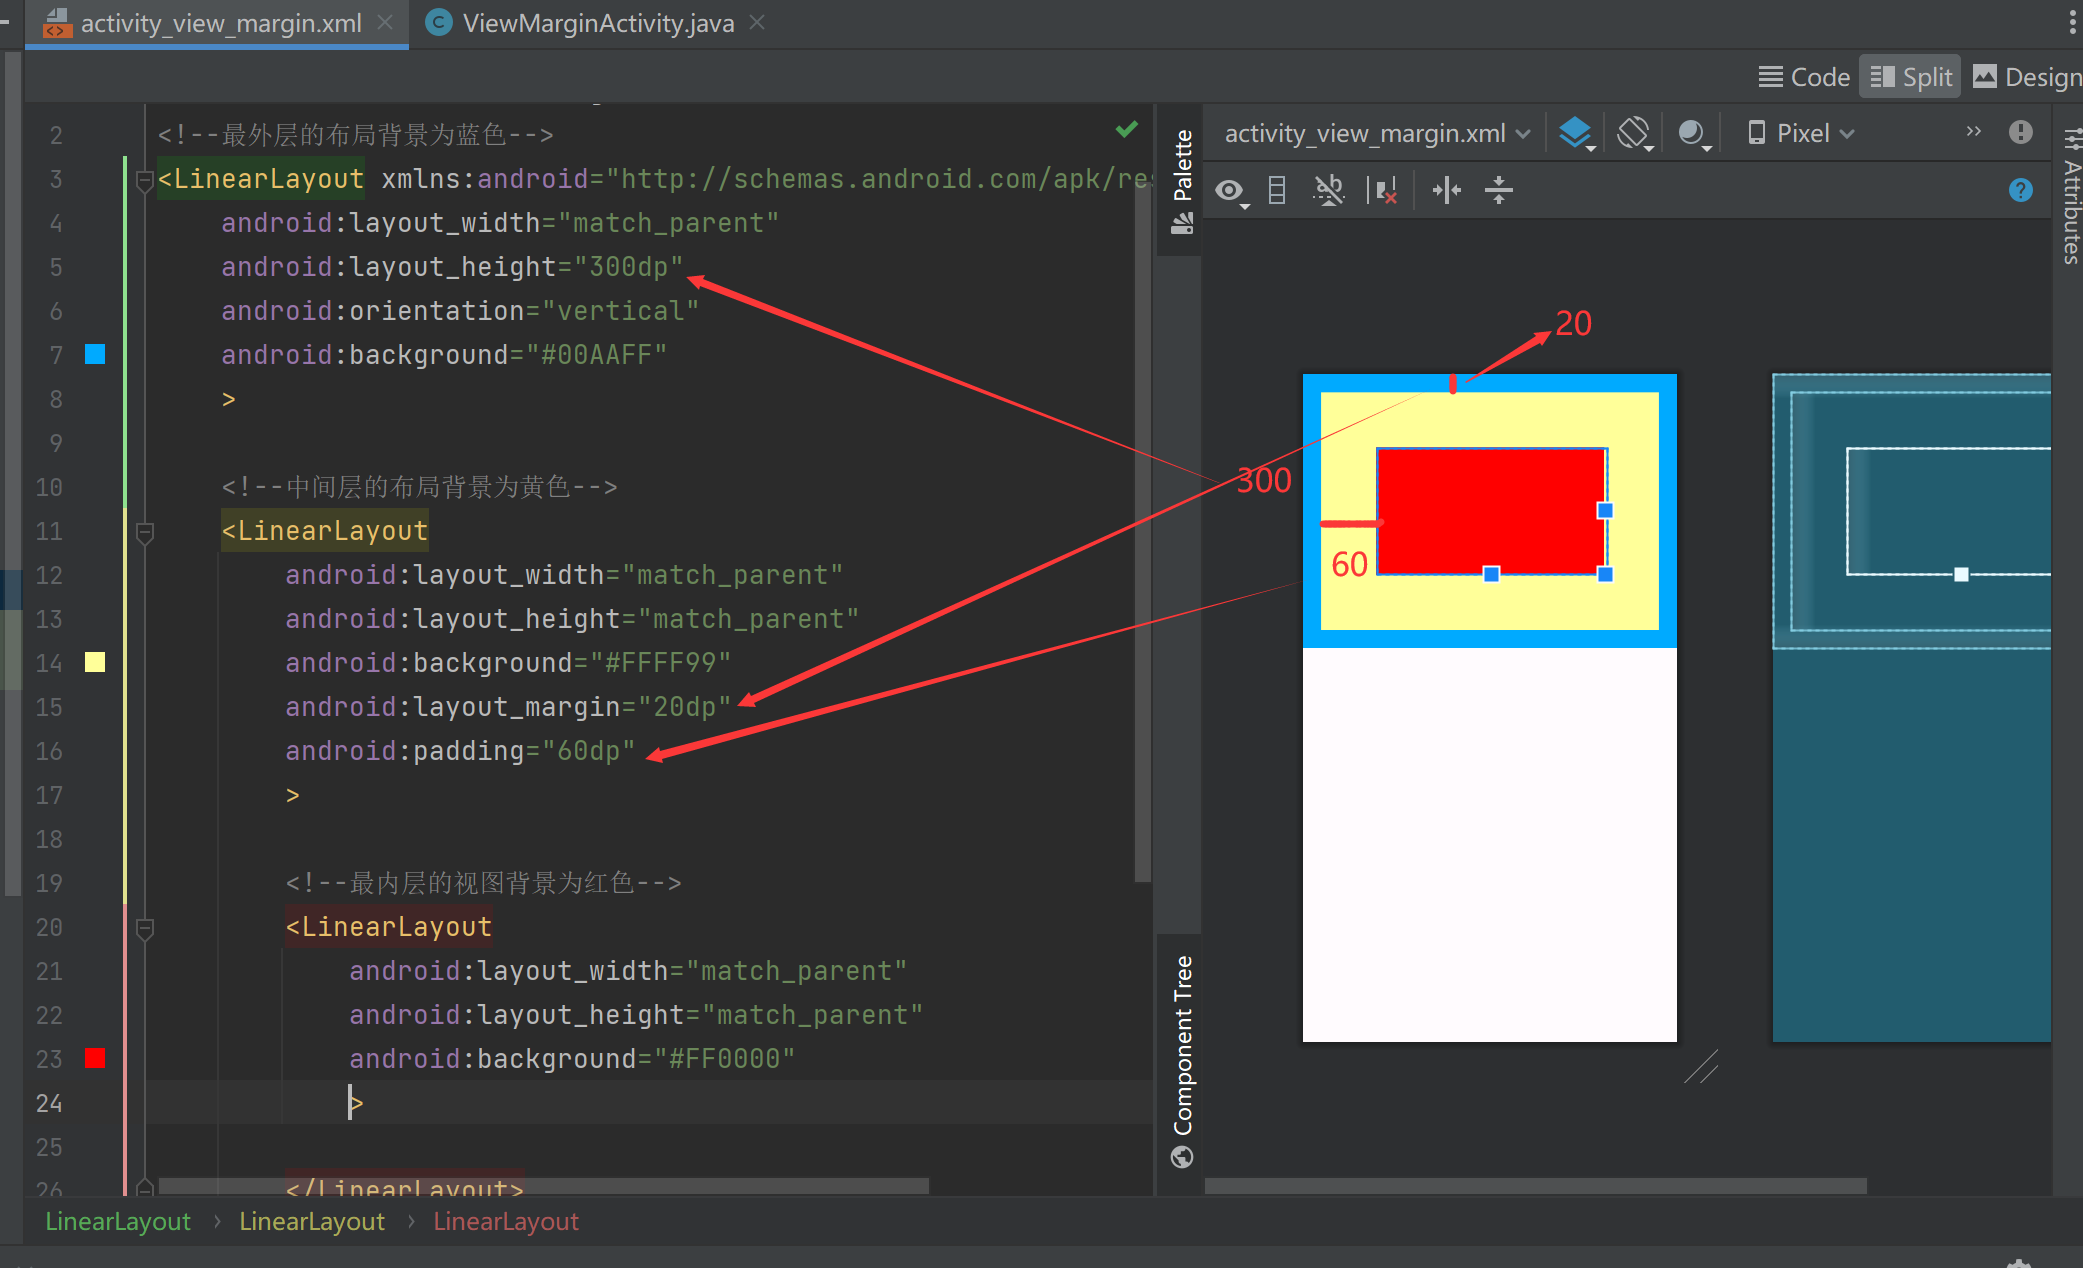Open the activity_view_margin.xml file dropdown

1377,133
